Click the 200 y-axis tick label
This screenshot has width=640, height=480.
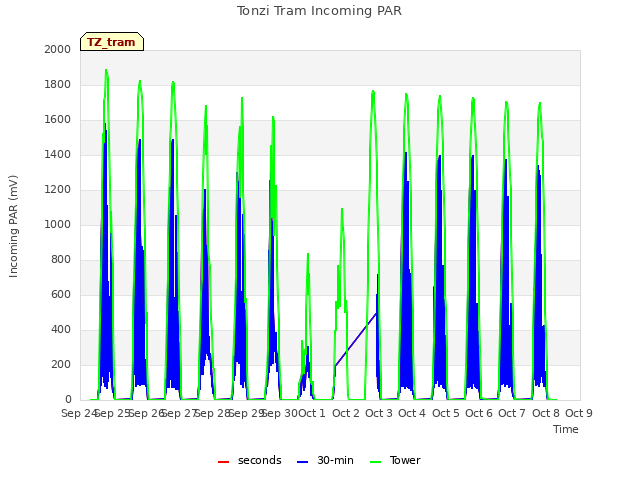point(61,365)
